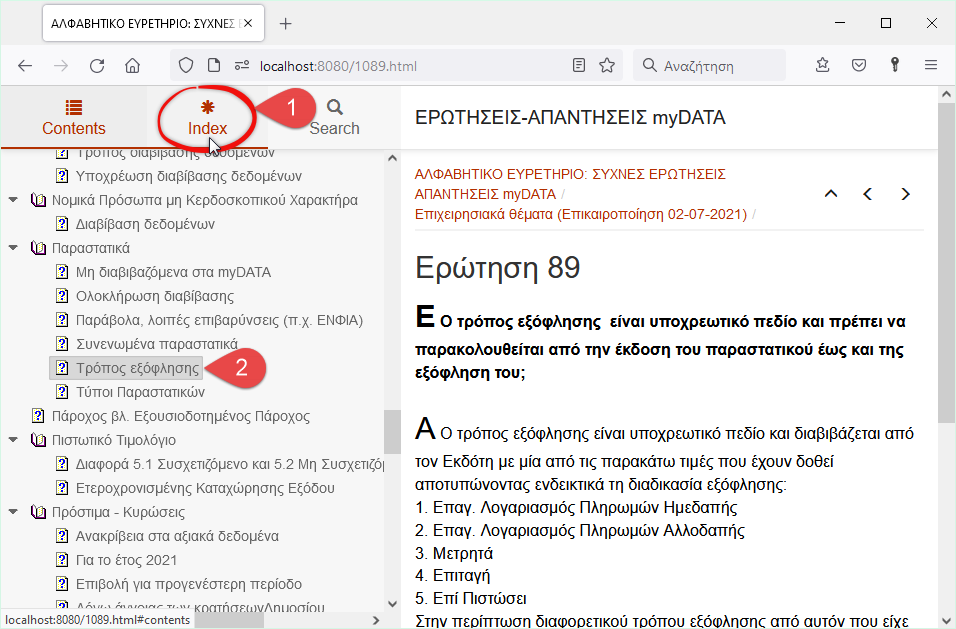Open a new browser tab
956x629 pixels.
click(x=285, y=24)
